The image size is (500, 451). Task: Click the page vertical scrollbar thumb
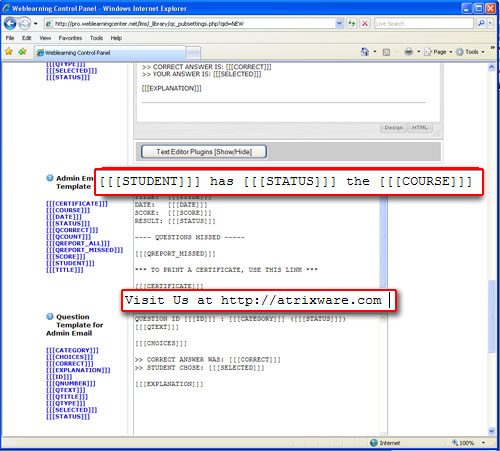492,316
